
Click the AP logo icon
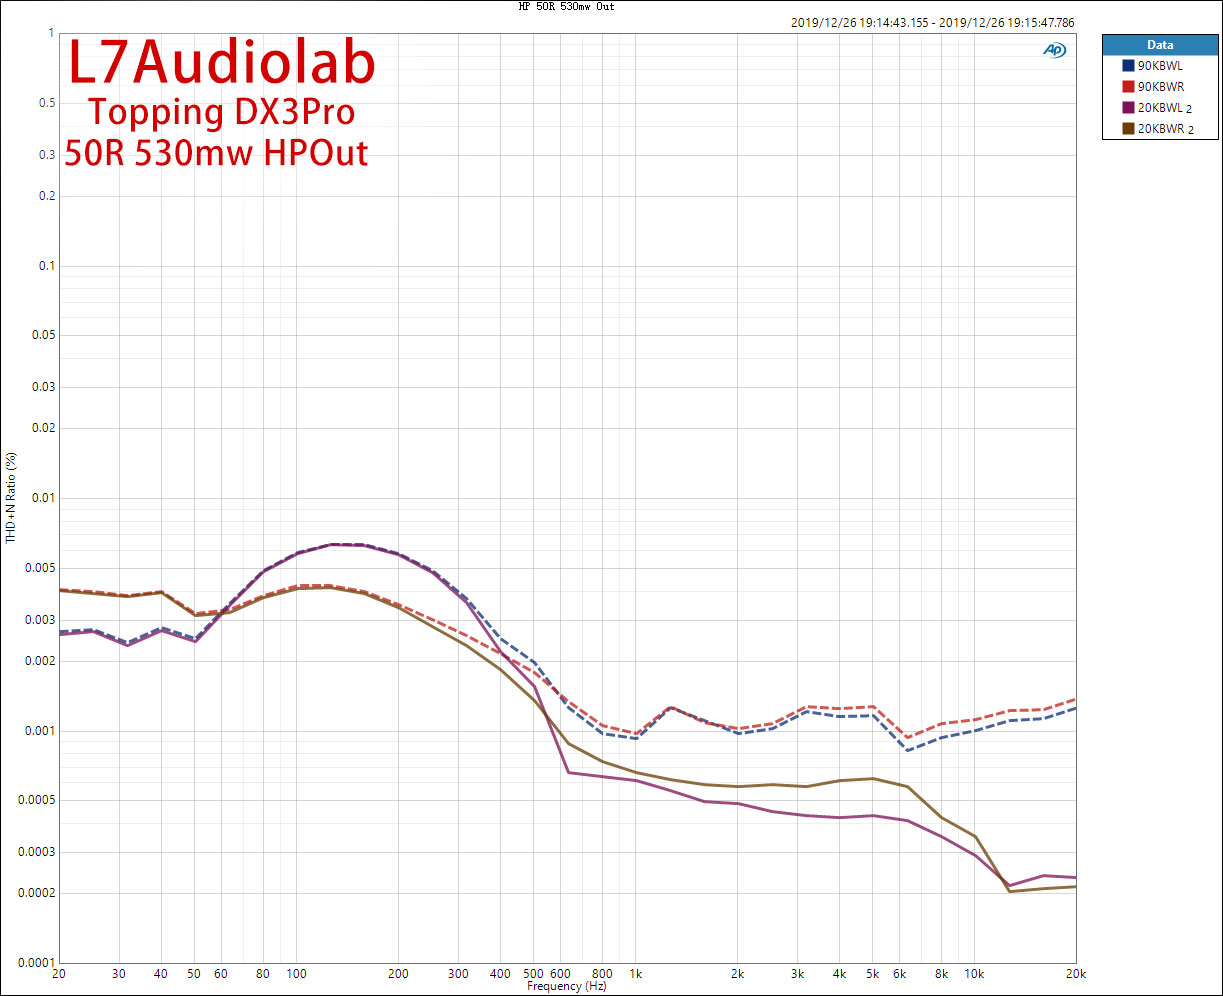tap(1054, 49)
